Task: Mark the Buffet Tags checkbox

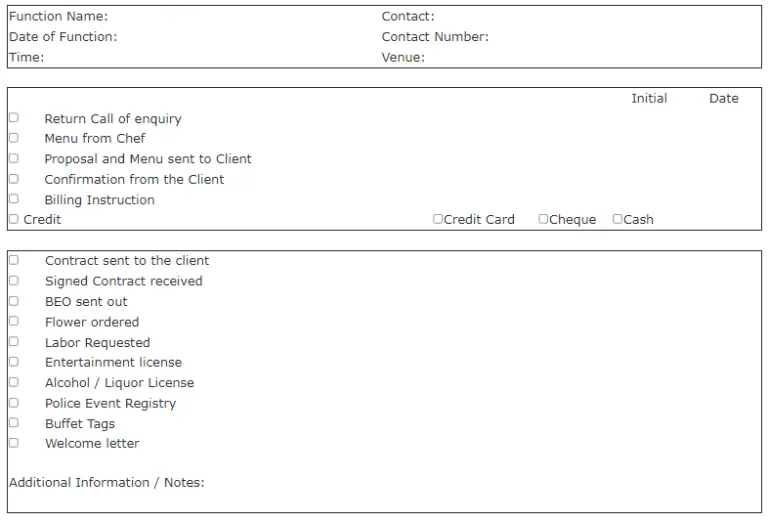Action: click(x=14, y=423)
